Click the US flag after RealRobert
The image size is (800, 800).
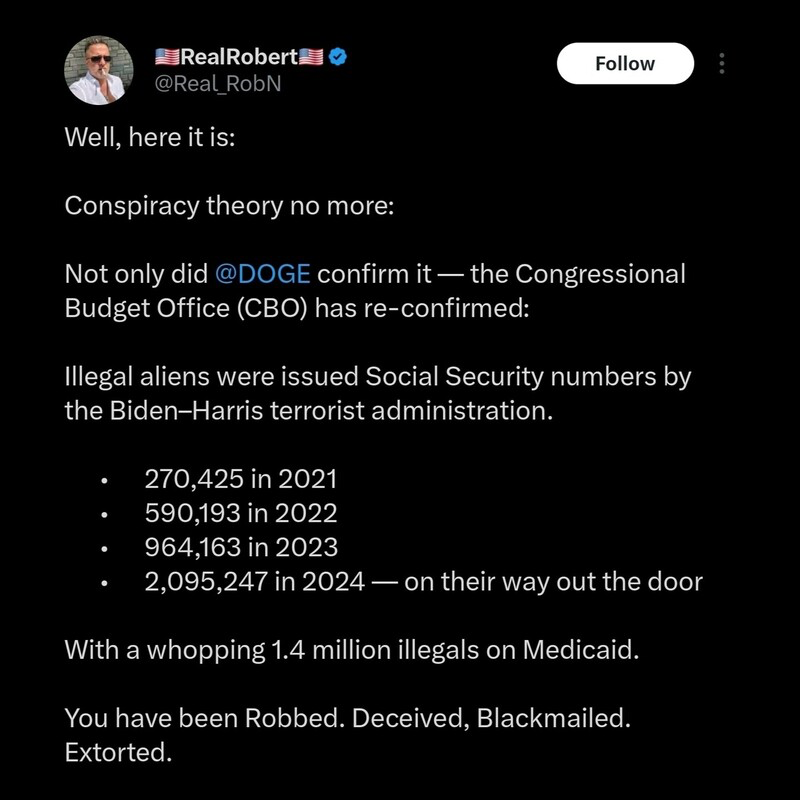[313, 57]
